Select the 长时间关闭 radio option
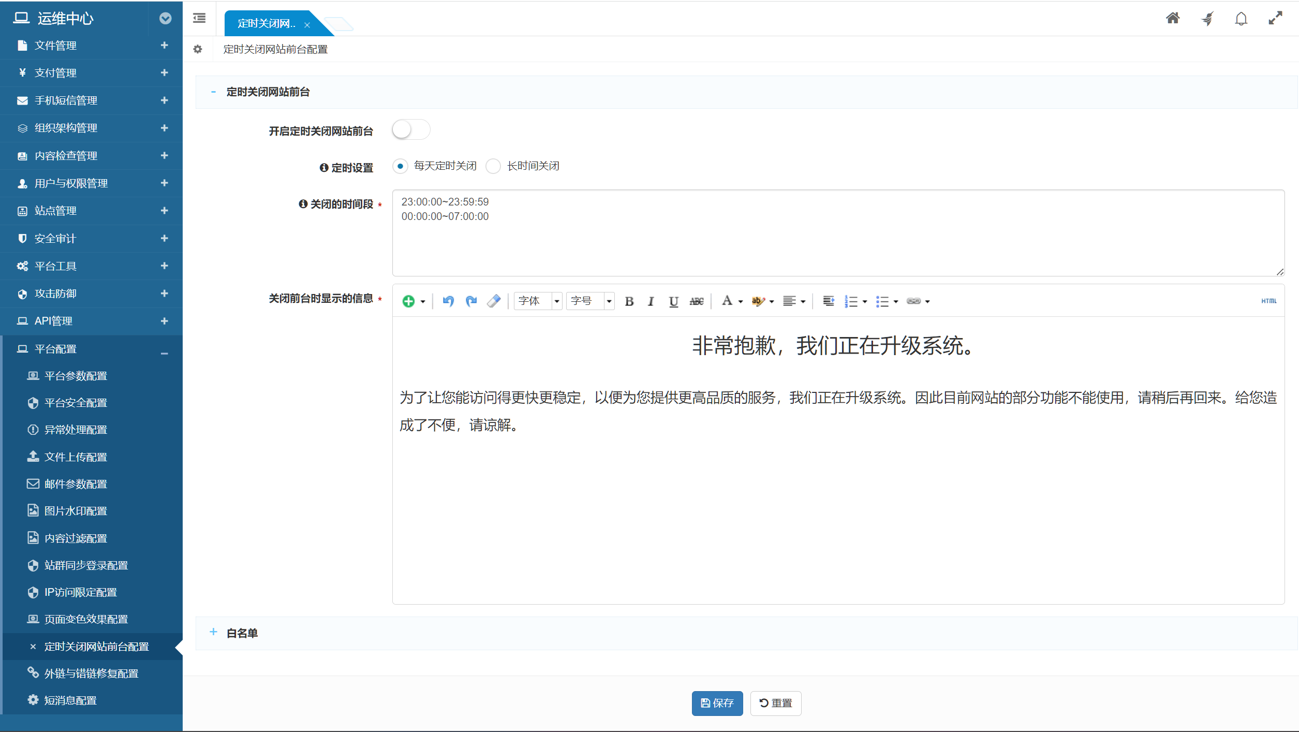The image size is (1299, 732). [493, 166]
